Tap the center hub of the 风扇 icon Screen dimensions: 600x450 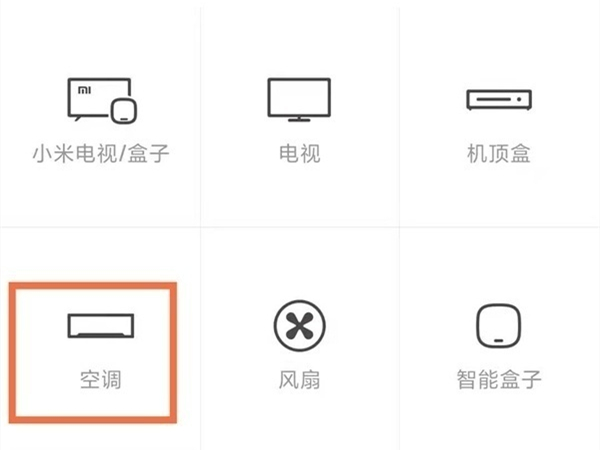300,326
